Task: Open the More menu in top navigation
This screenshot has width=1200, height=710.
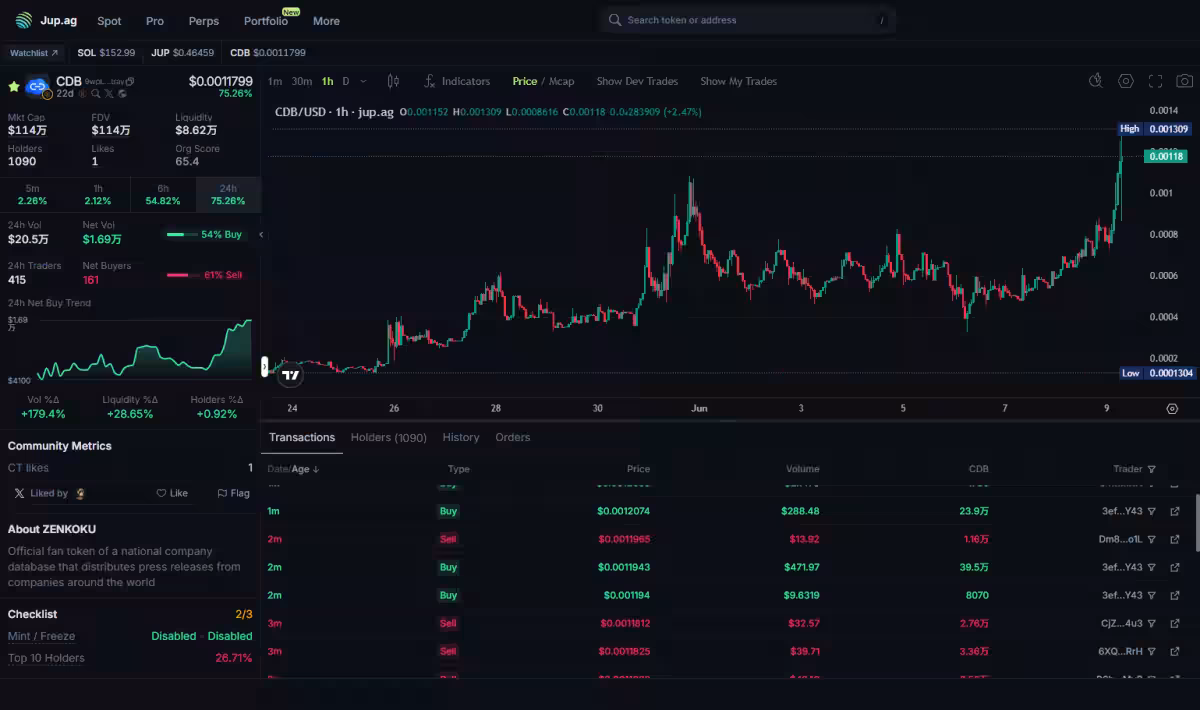Action: (326, 21)
